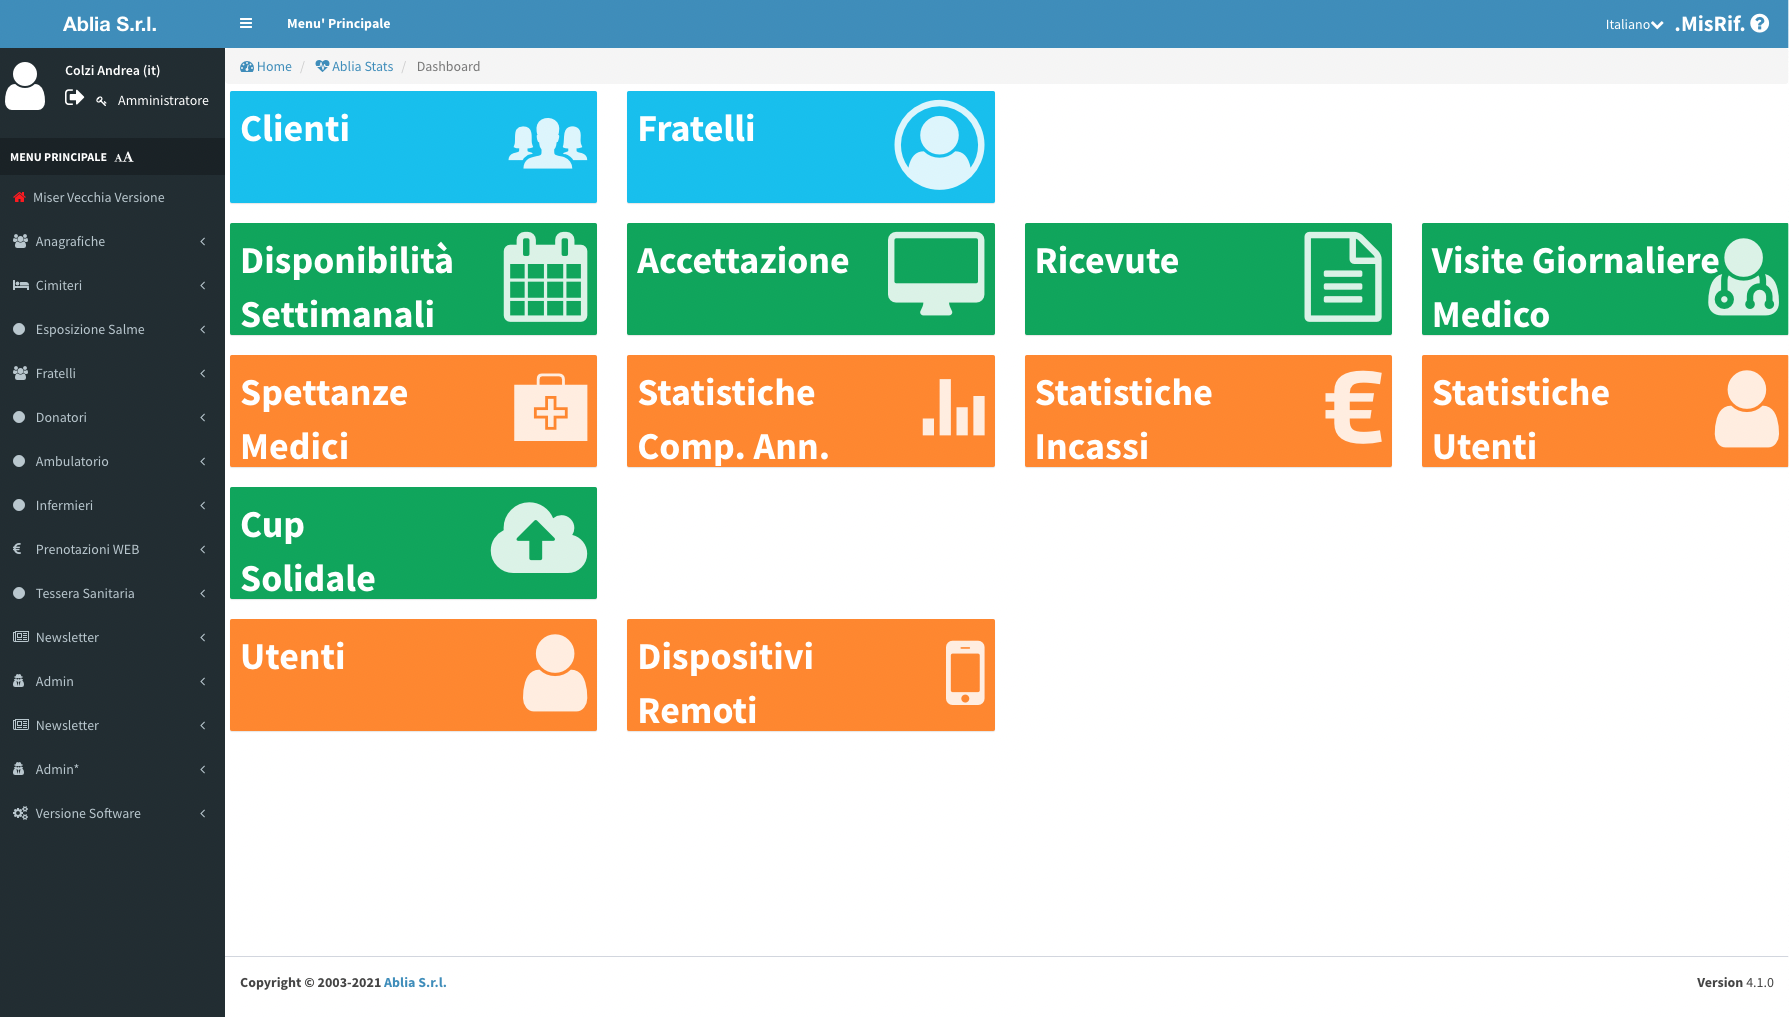
Task: Open Miser Vecchia Versione menu item
Action: click(x=98, y=197)
